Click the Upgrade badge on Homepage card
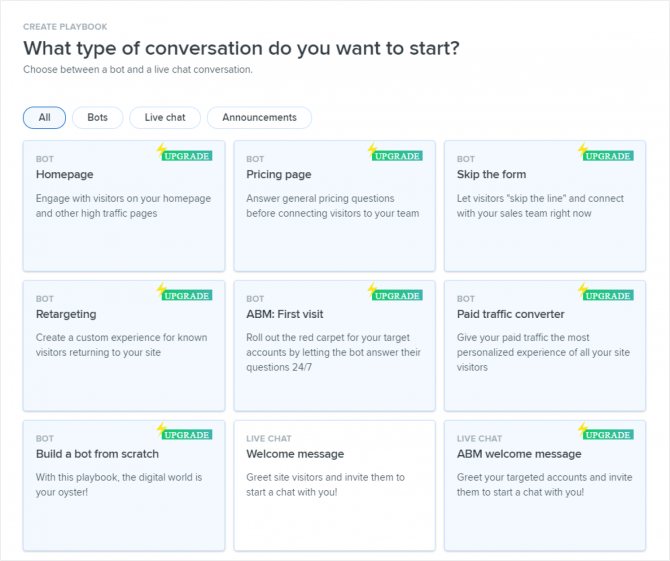This screenshot has height=561, width=670. coord(187,156)
